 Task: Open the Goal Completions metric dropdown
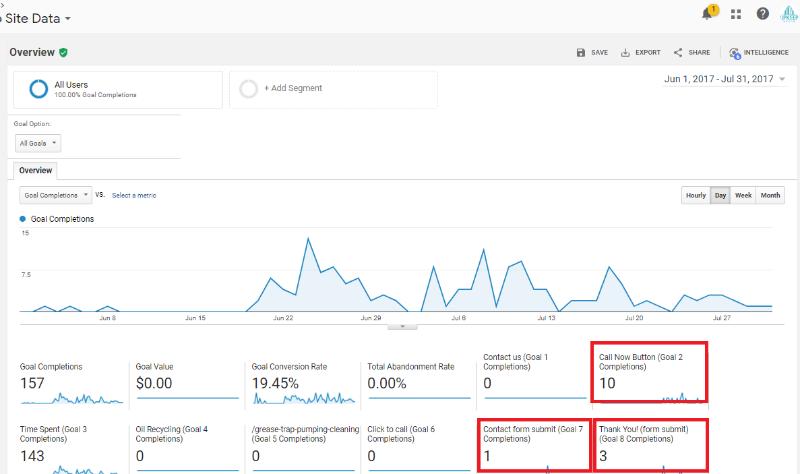[56, 195]
